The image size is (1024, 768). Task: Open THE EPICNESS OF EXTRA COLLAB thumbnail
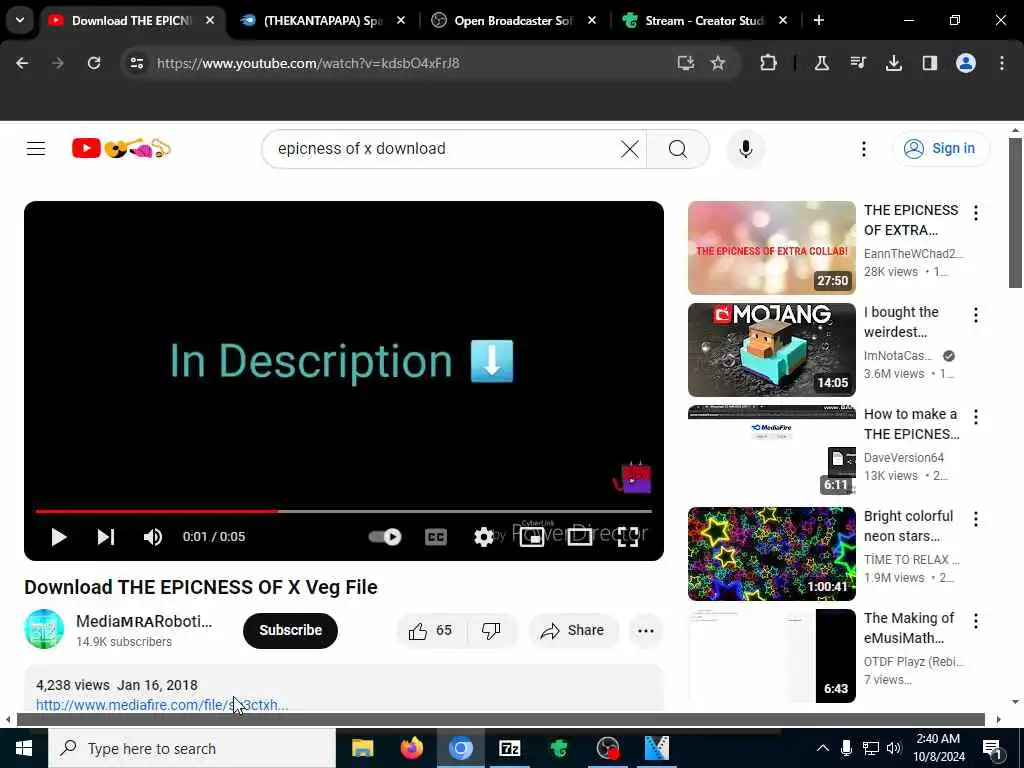coord(771,248)
